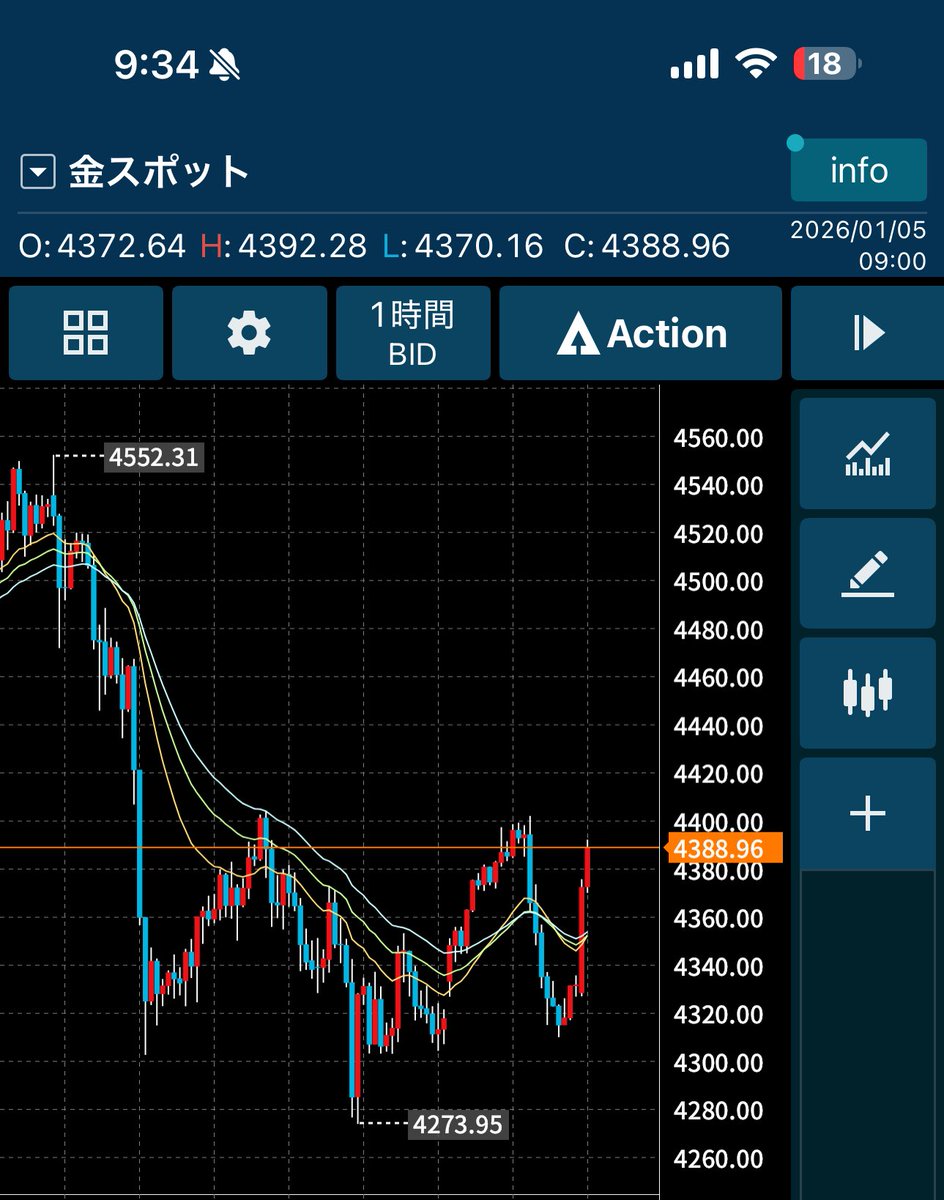Select the drawing pencil tool
Screen dimensions: 944x1200
pos(868,574)
